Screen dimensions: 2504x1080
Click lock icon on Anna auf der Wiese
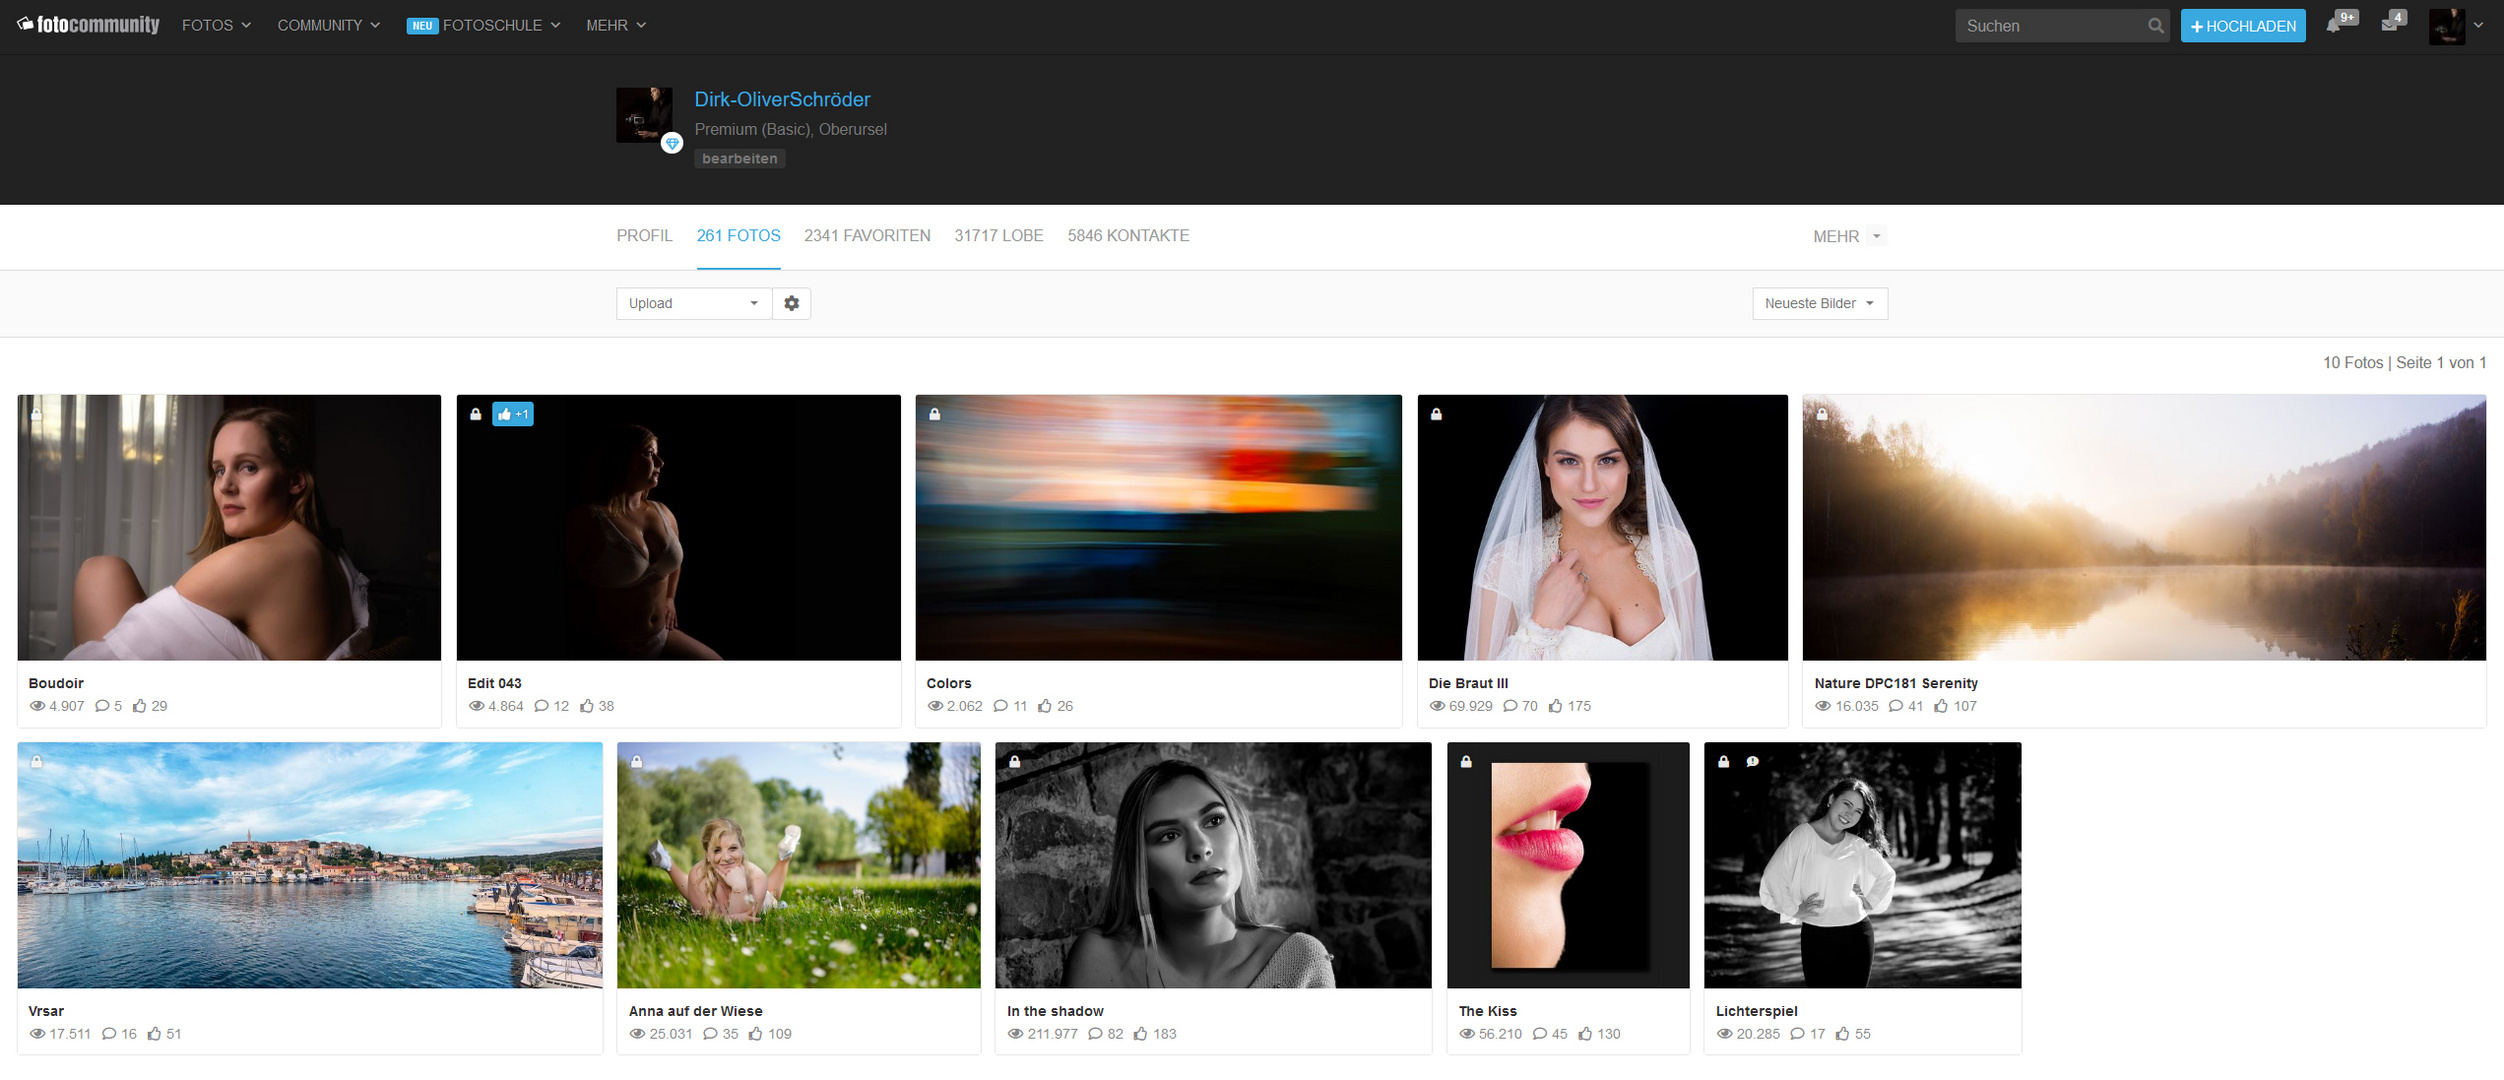pos(636,762)
